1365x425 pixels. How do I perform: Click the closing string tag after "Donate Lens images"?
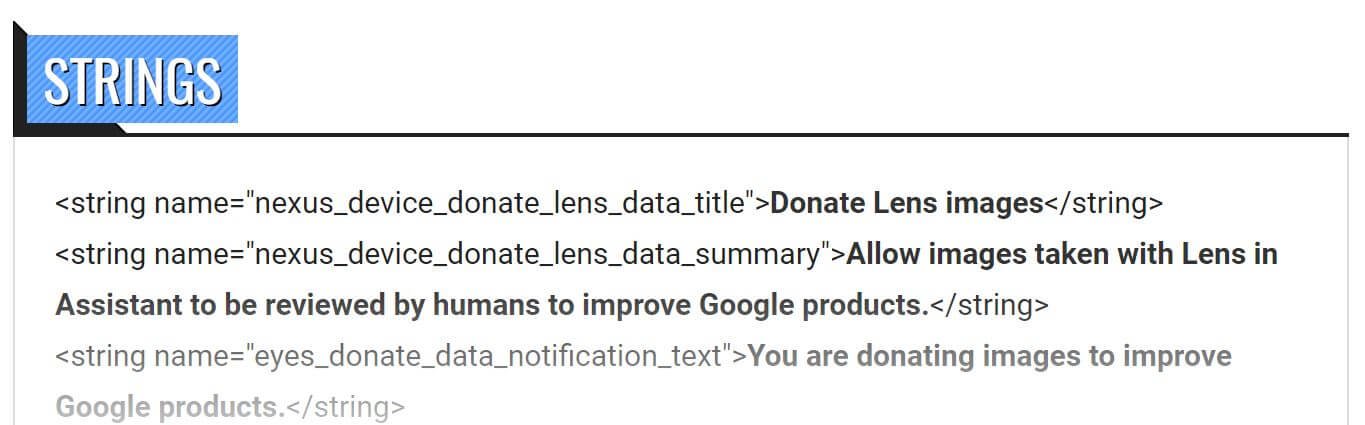point(1103,204)
